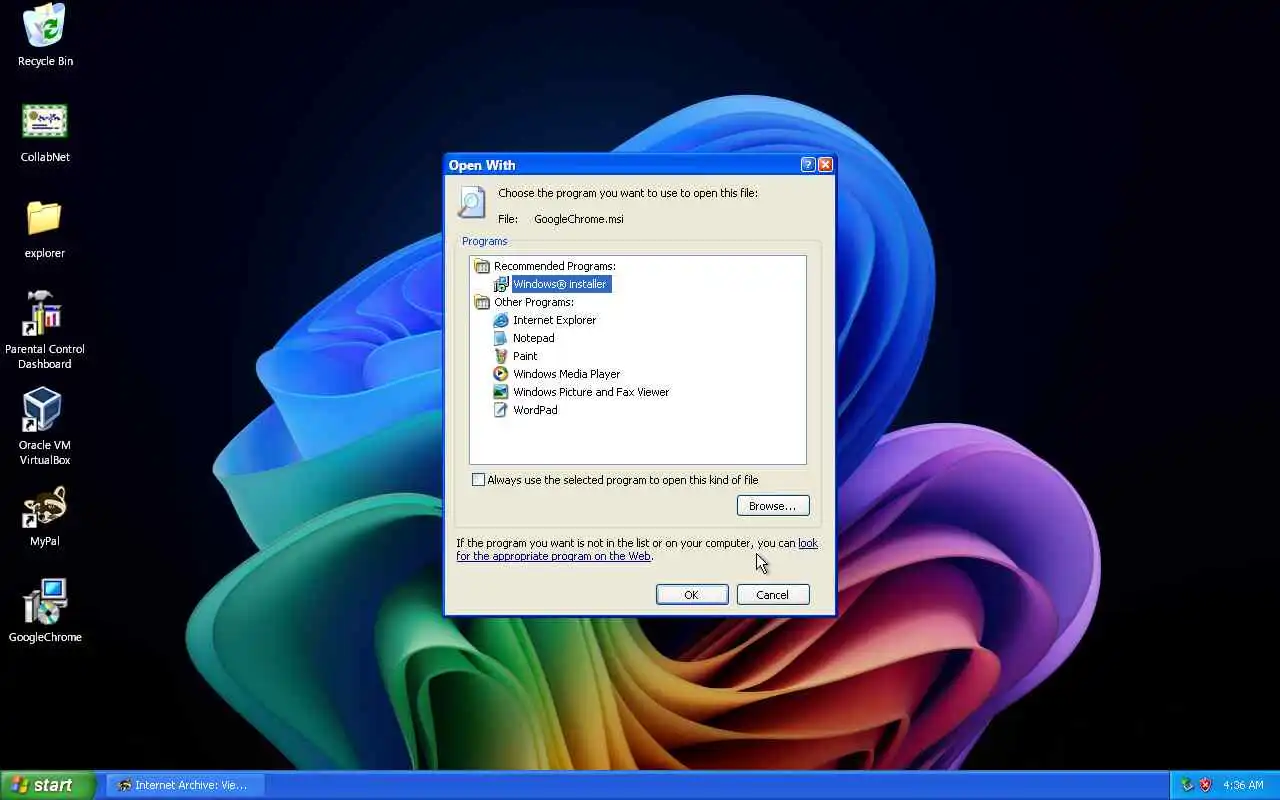Close the Open With dialog

coord(825,165)
